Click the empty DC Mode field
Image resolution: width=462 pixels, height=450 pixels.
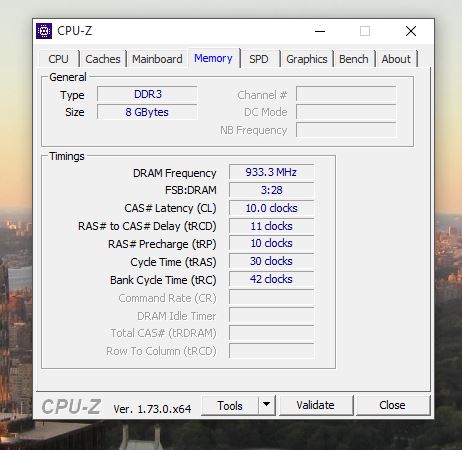pos(346,112)
